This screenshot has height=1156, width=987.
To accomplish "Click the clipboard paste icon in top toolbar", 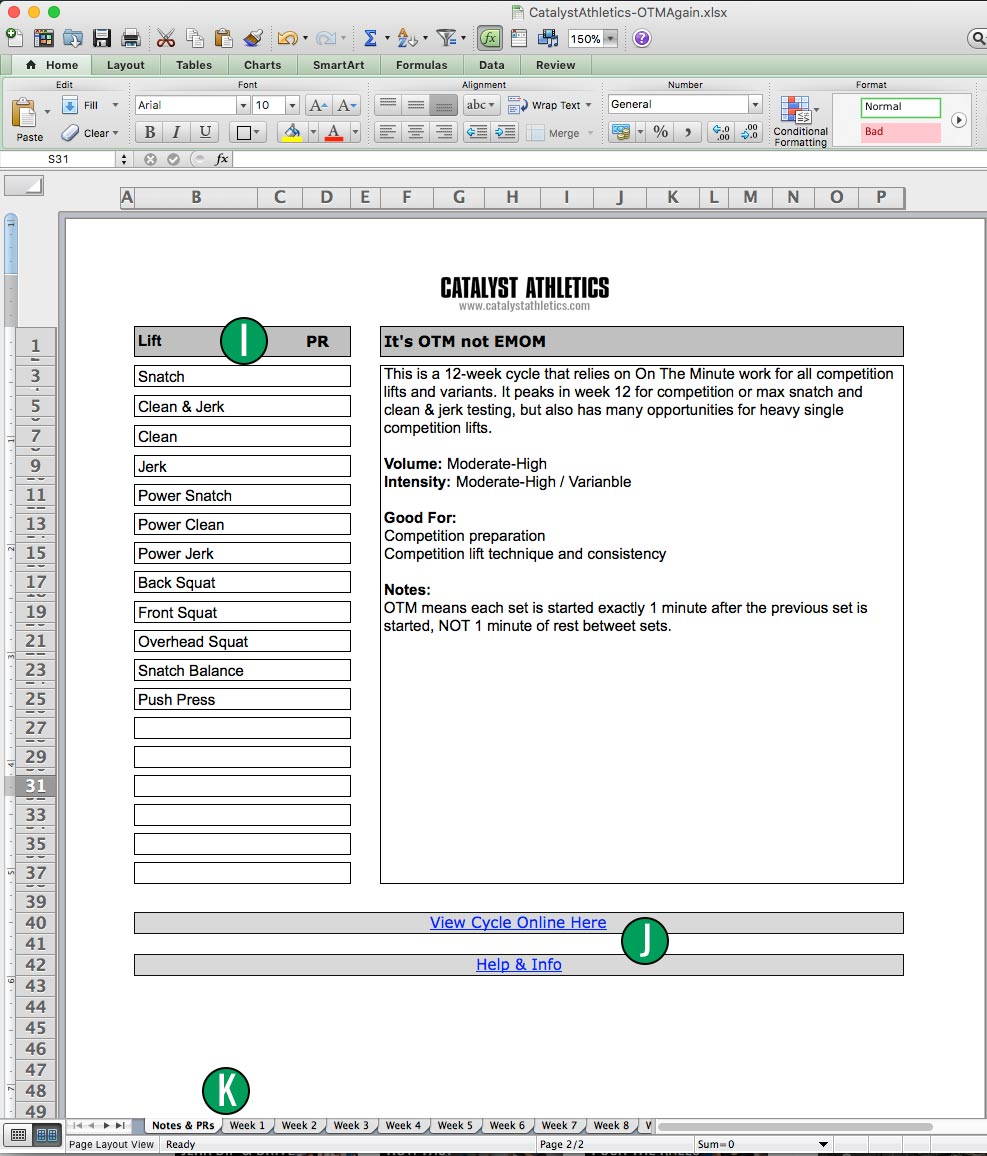I will pos(223,38).
